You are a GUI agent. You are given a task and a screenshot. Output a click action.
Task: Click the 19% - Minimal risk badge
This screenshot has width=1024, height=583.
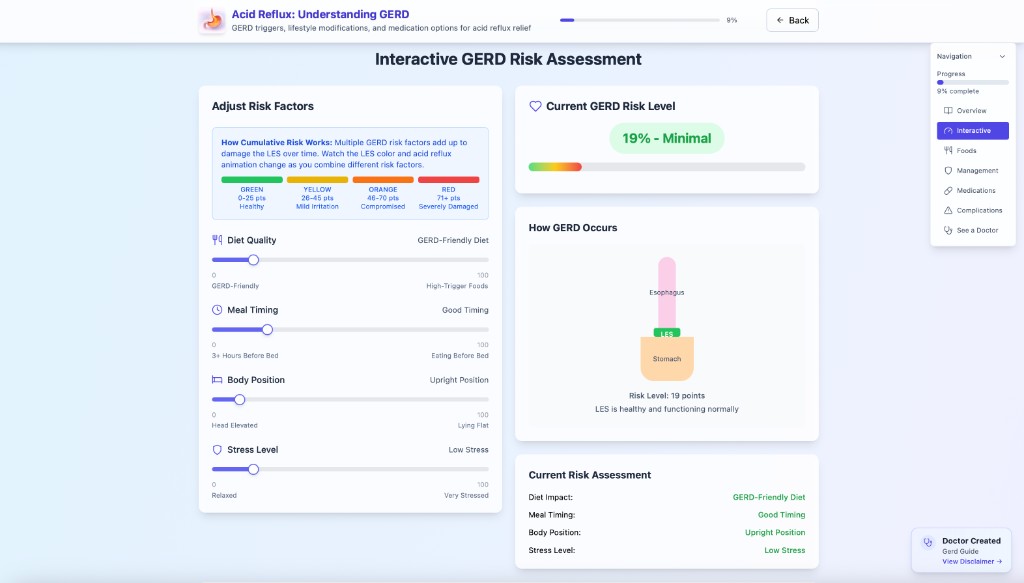click(x=666, y=138)
